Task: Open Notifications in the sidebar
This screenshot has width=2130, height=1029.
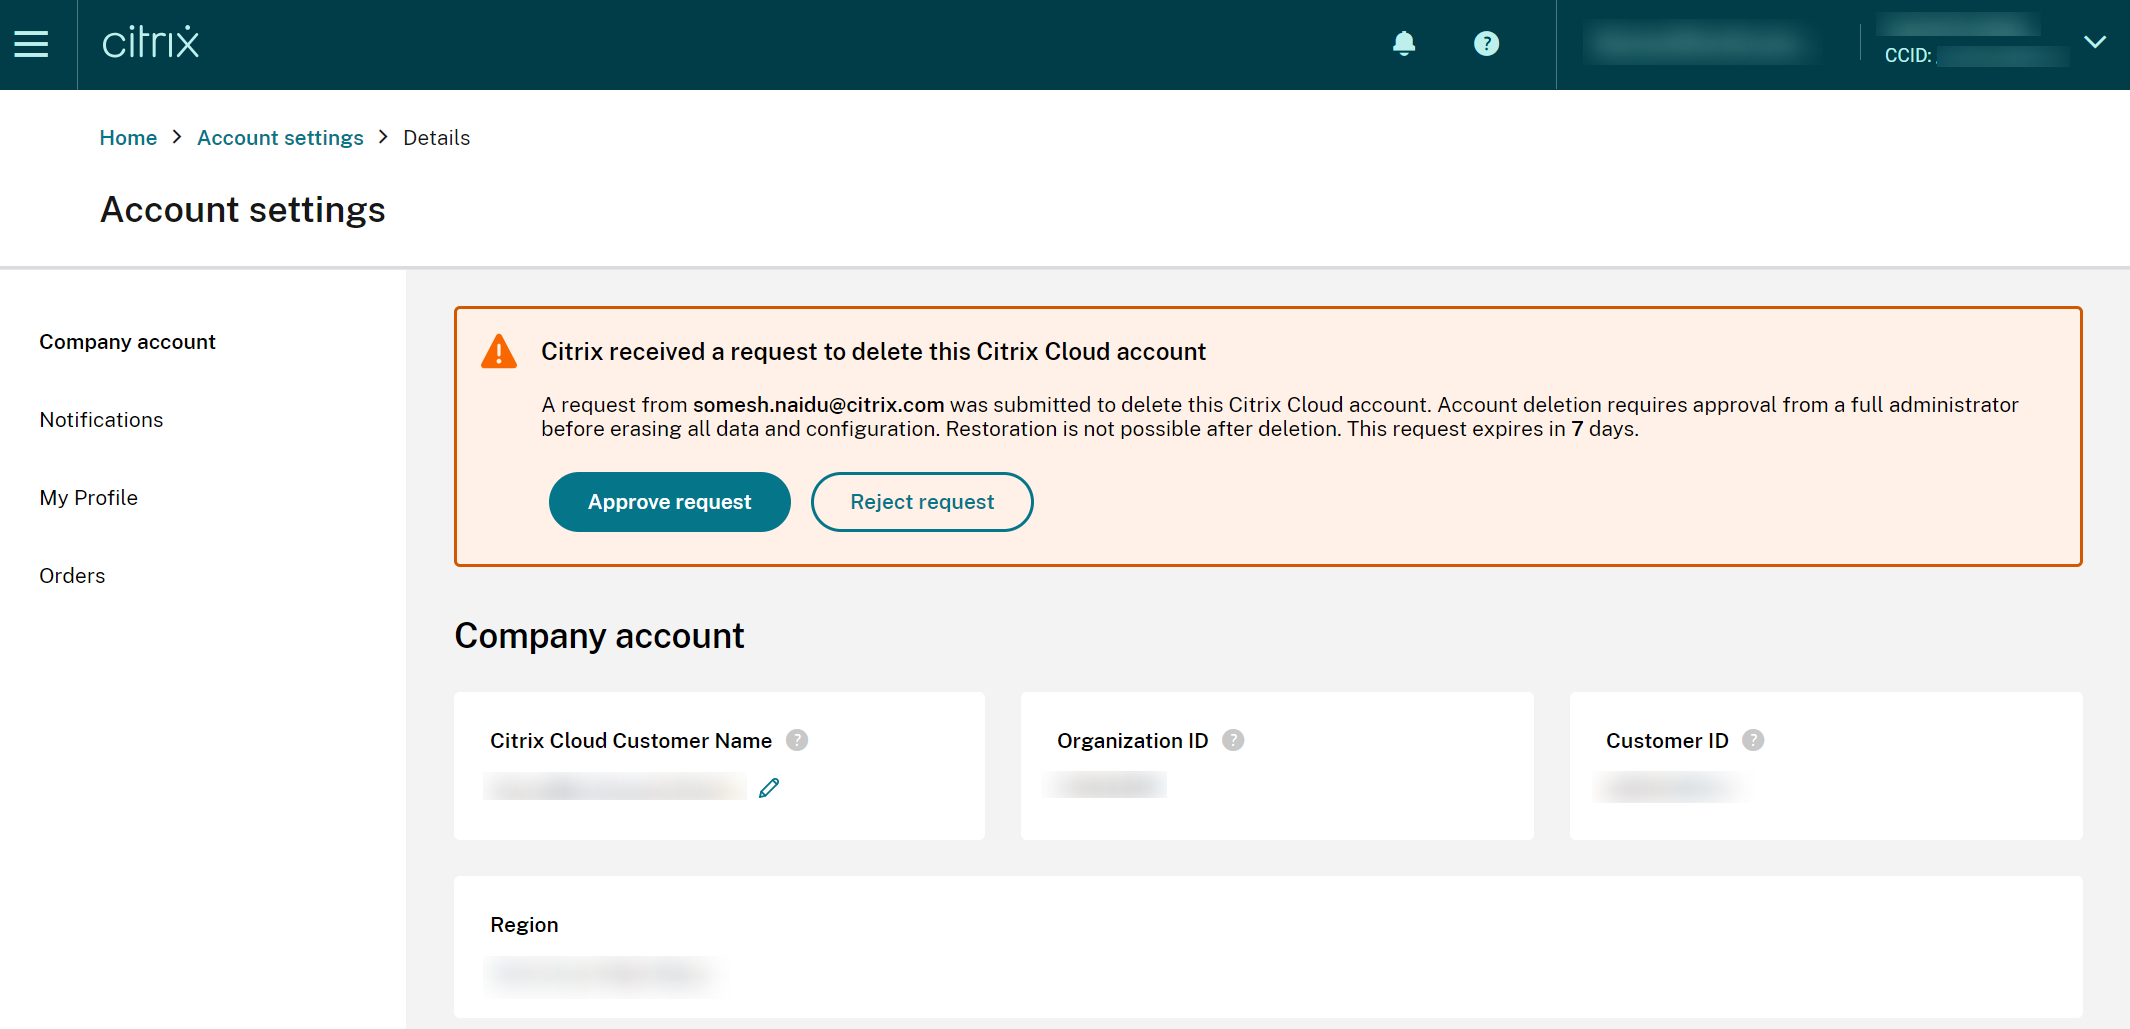Action: click(x=101, y=420)
